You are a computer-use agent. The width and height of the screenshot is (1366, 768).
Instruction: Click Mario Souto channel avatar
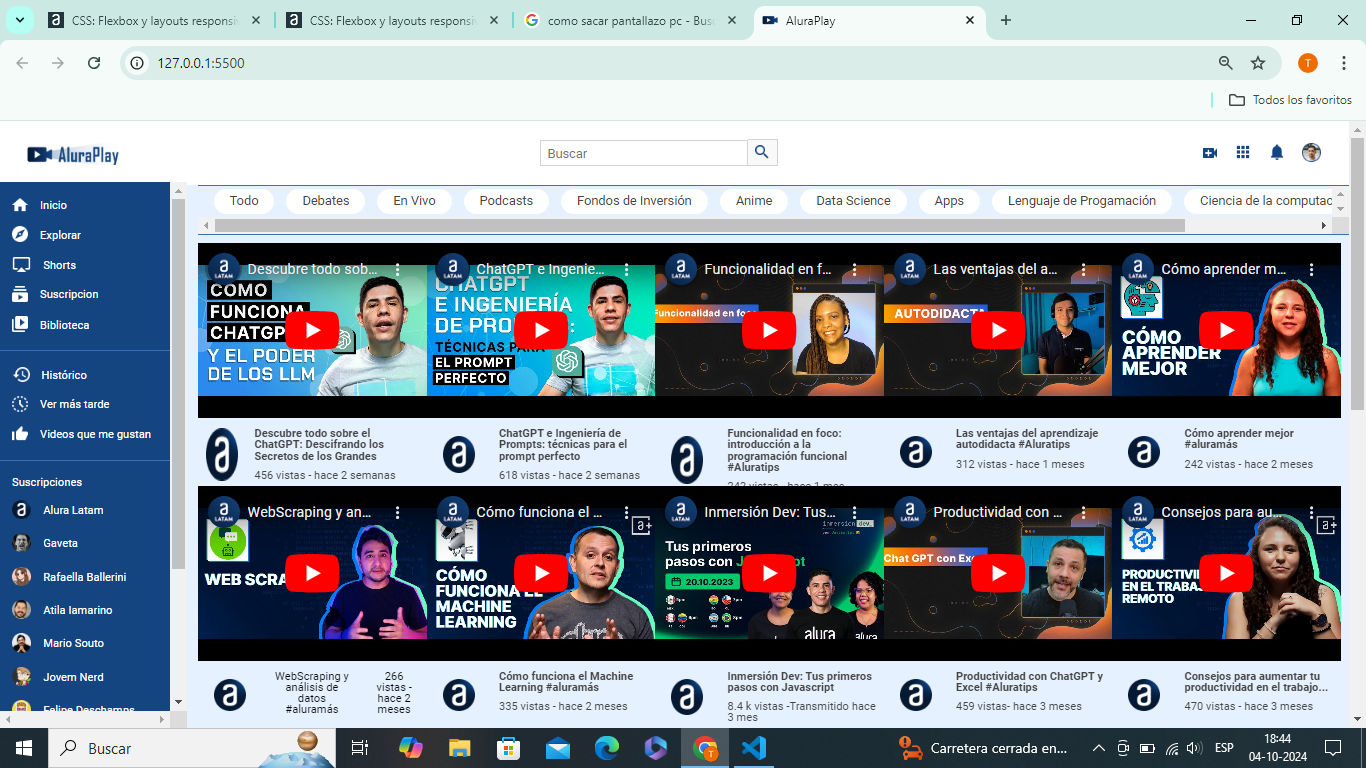pyautogui.click(x=21, y=643)
